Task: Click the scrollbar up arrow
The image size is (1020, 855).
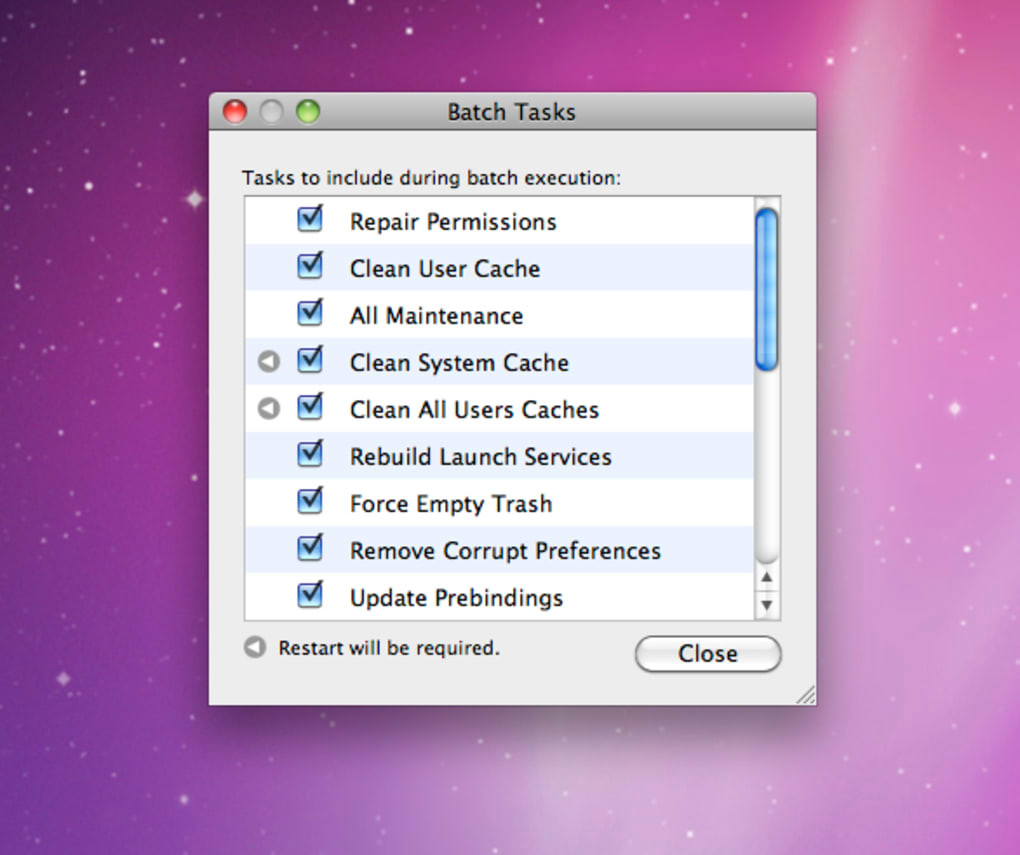Action: (767, 577)
